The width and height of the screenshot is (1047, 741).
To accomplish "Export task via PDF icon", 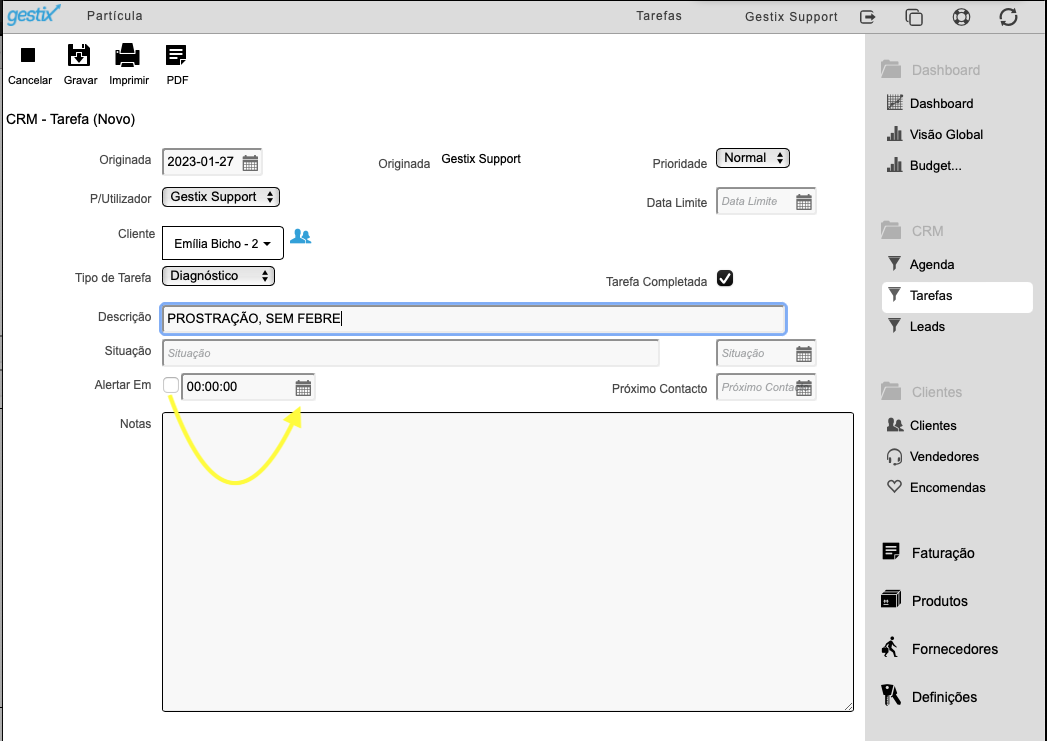I will click(176, 55).
